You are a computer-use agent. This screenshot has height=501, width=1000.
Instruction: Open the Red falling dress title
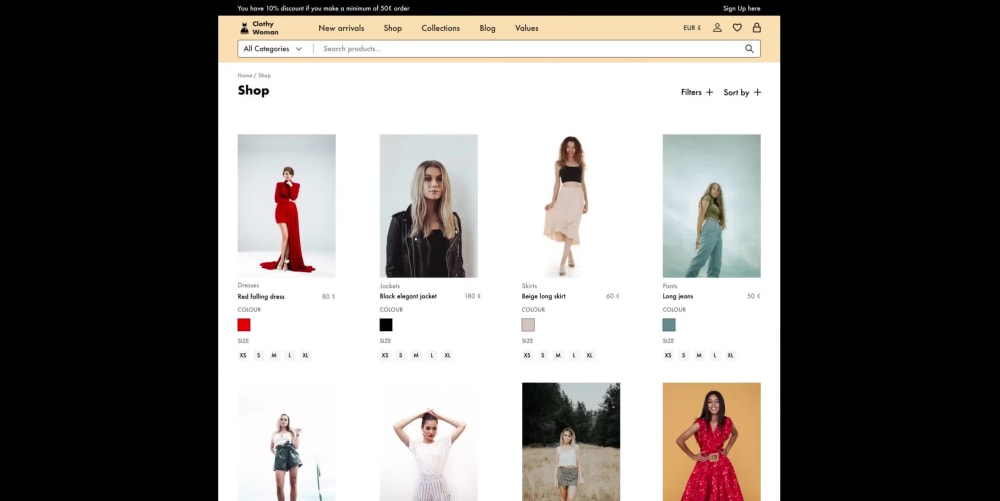pyautogui.click(x=261, y=296)
